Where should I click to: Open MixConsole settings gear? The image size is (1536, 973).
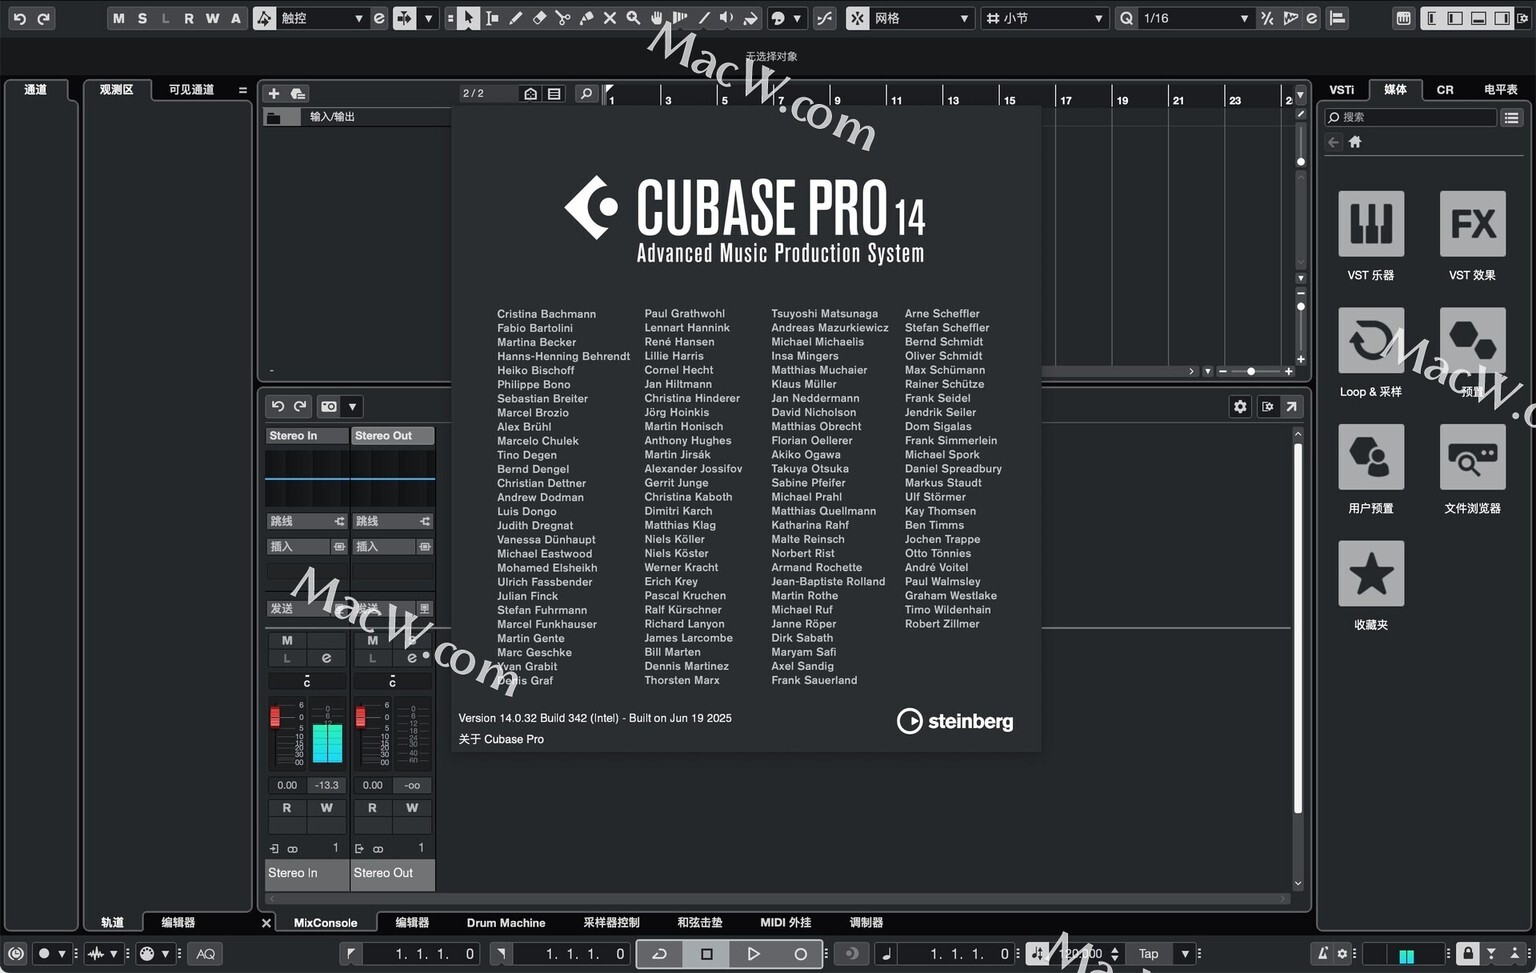click(x=1240, y=406)
